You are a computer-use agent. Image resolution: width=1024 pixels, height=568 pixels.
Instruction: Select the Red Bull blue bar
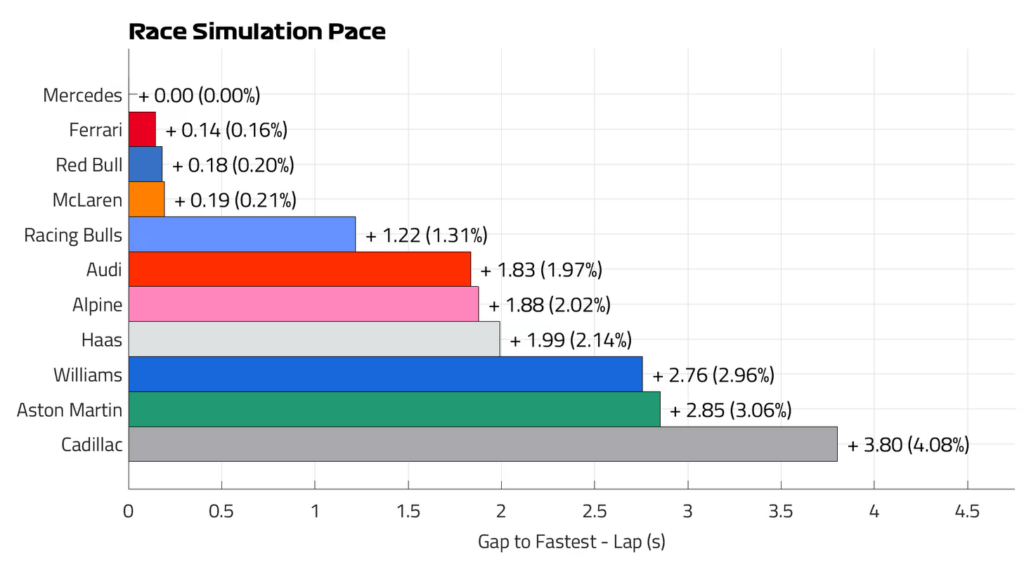point(145,165)
